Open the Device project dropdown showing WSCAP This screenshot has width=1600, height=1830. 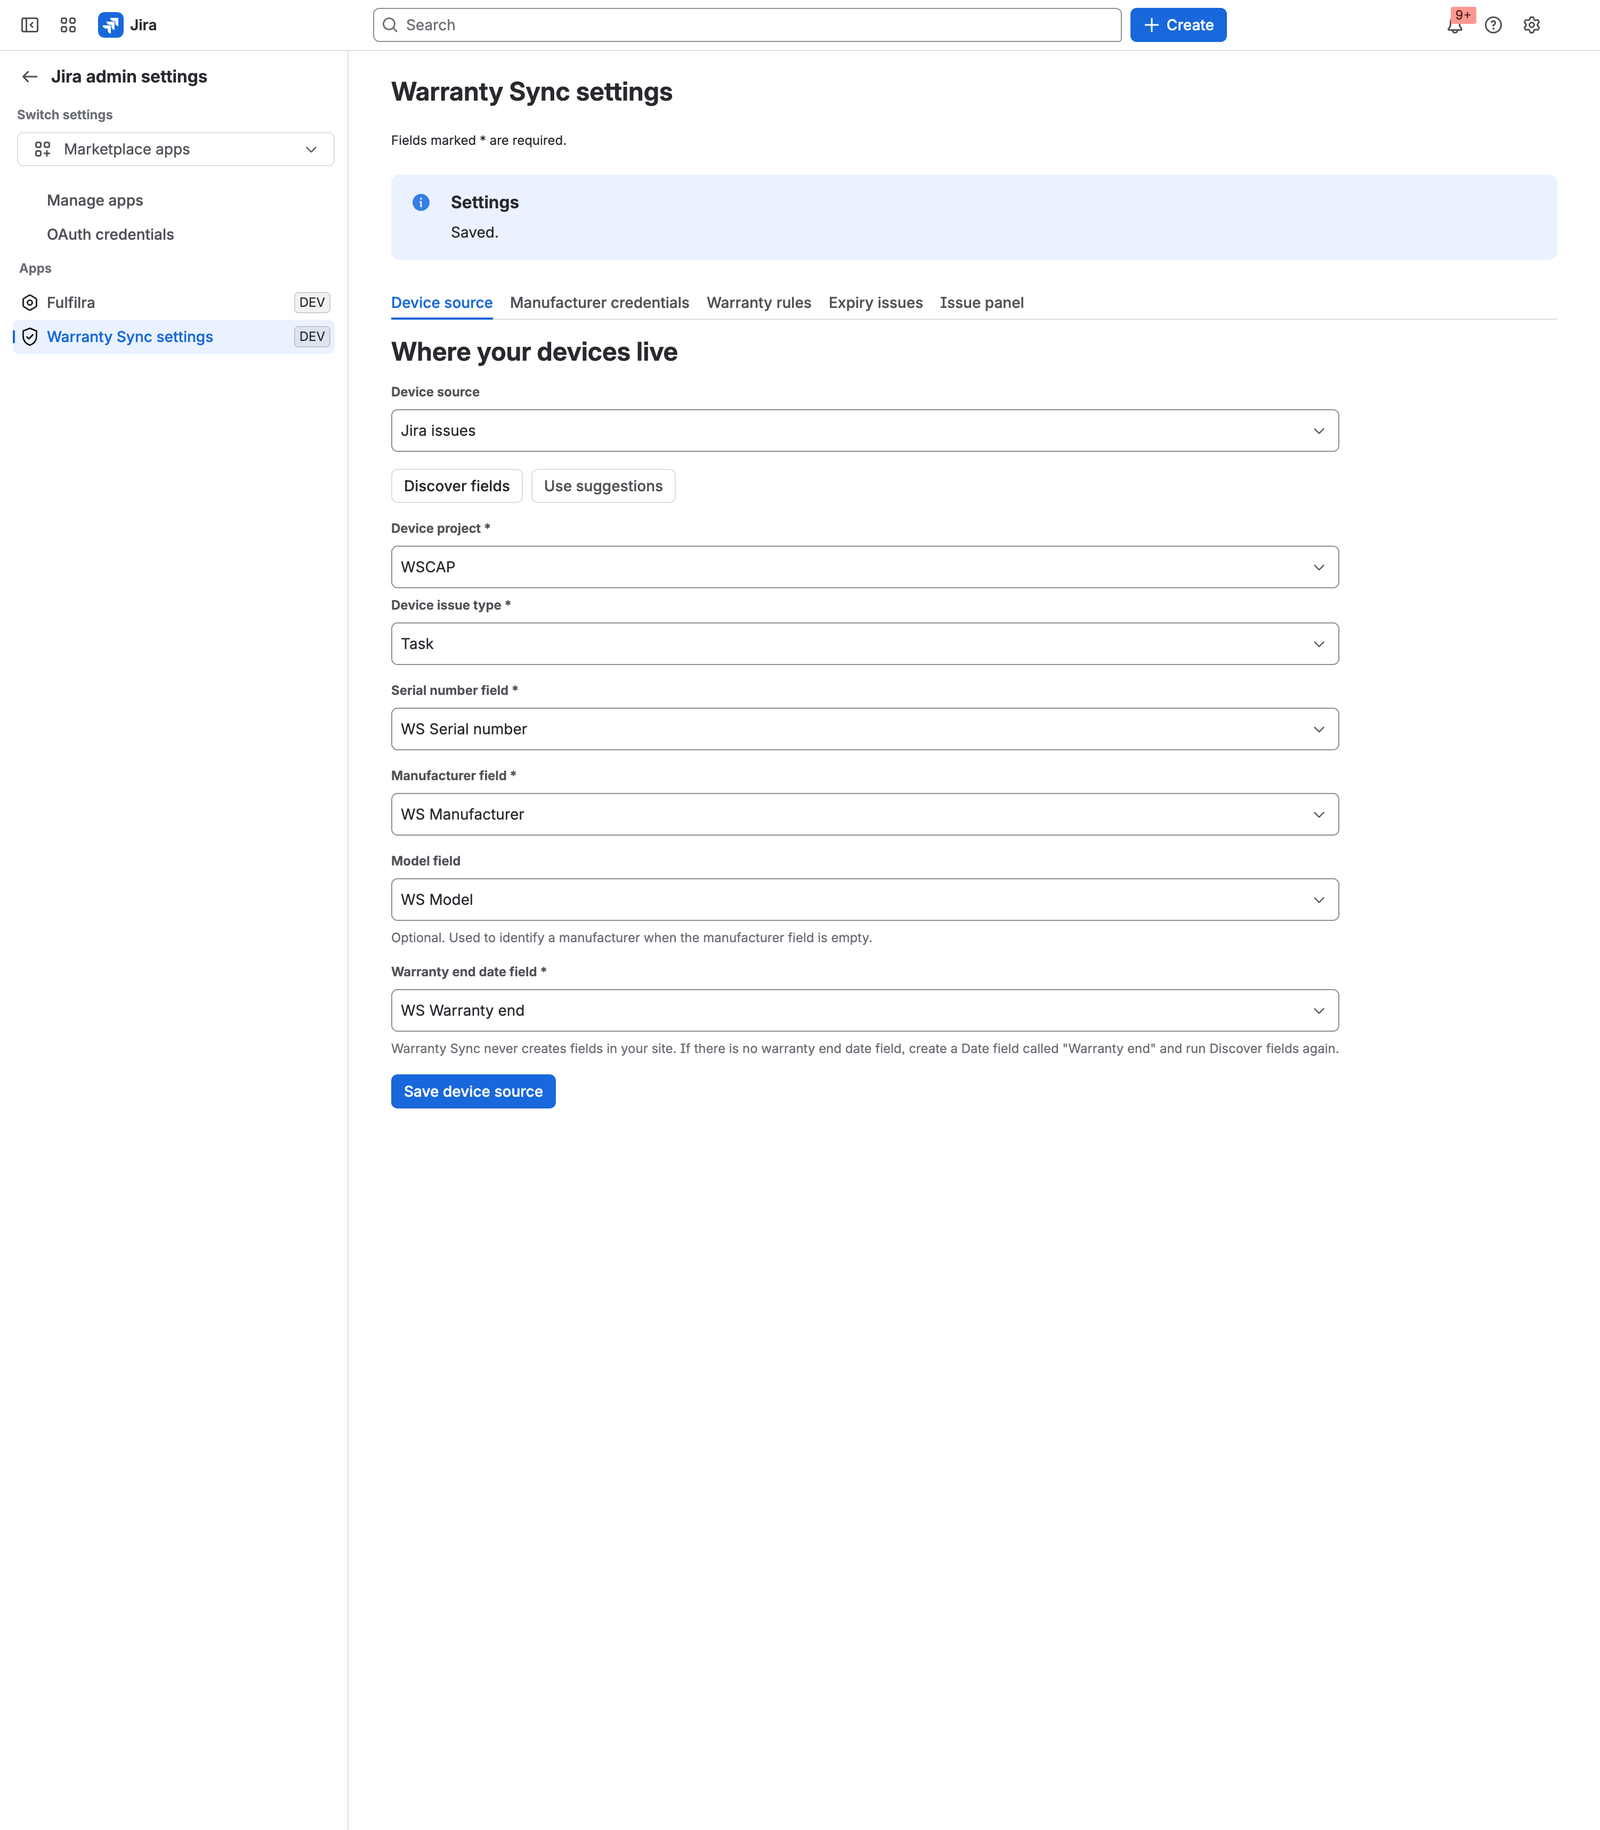[865, 567]
